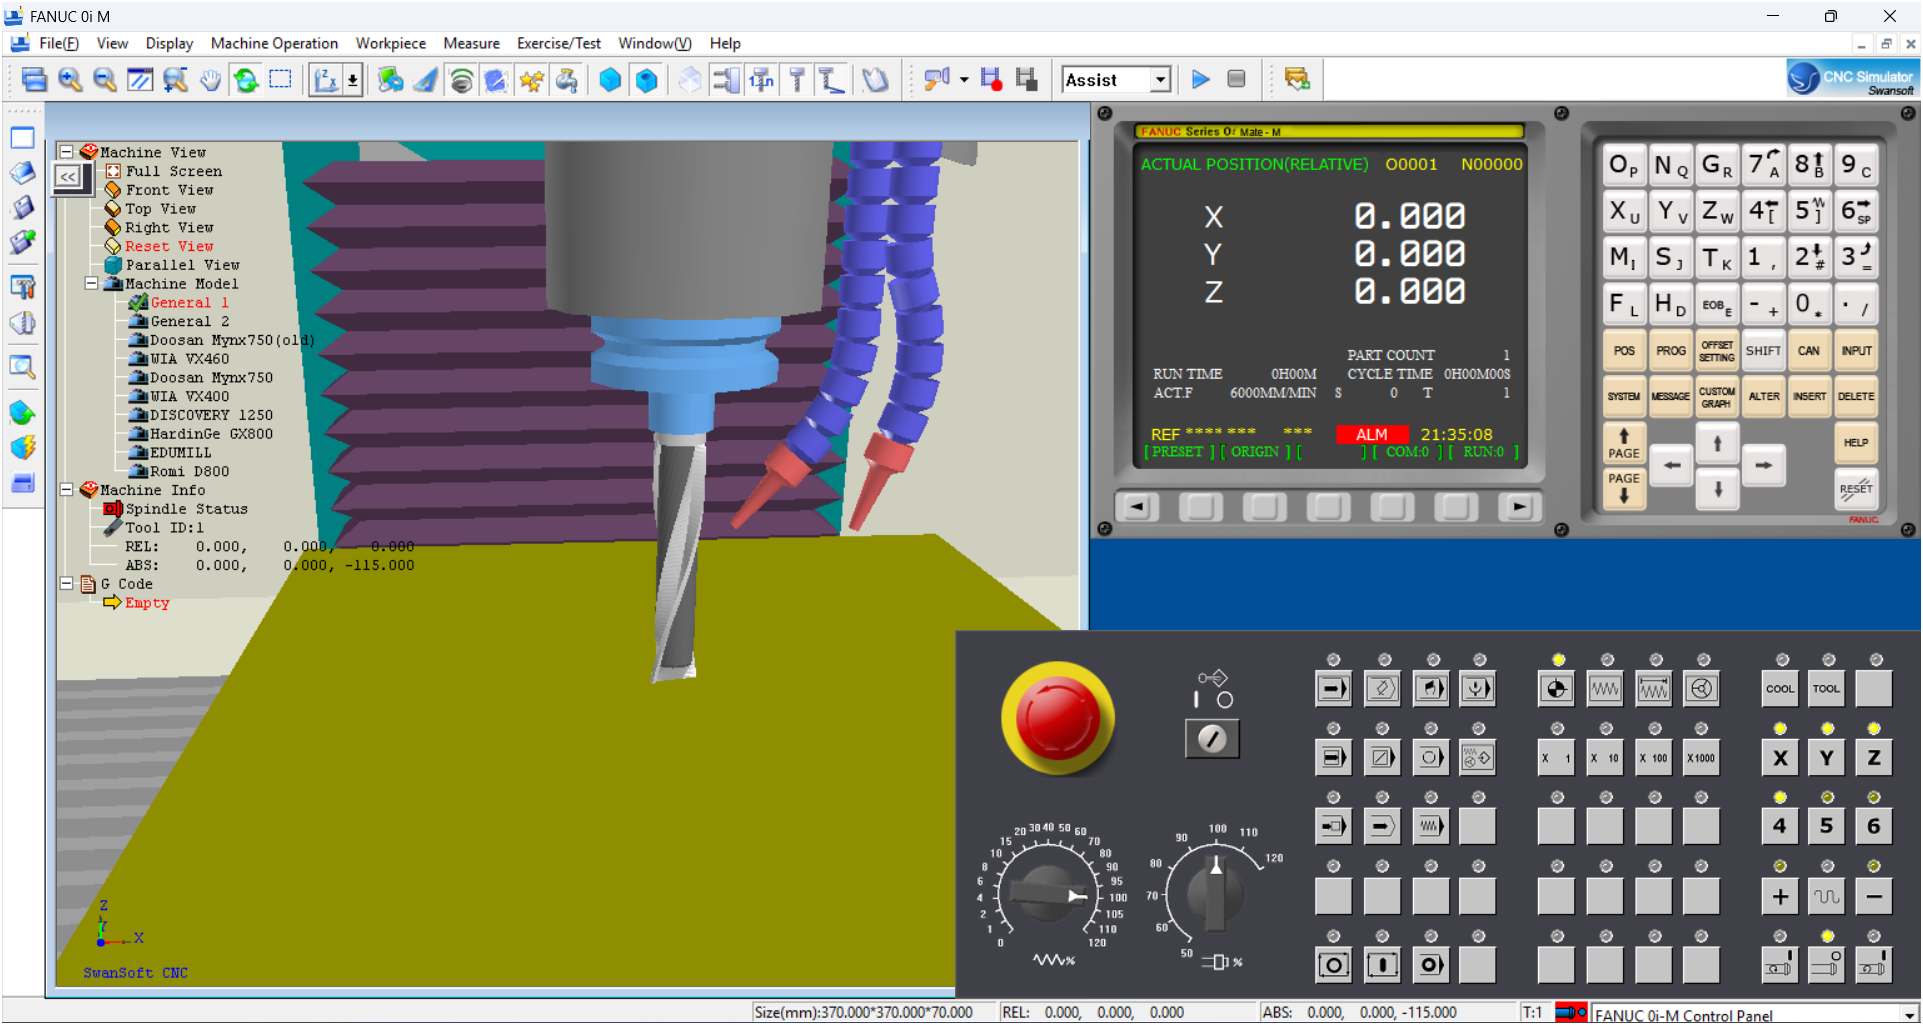
Task: Click the MDI keypad up arrow key
Action: [x=1717, y=443]
